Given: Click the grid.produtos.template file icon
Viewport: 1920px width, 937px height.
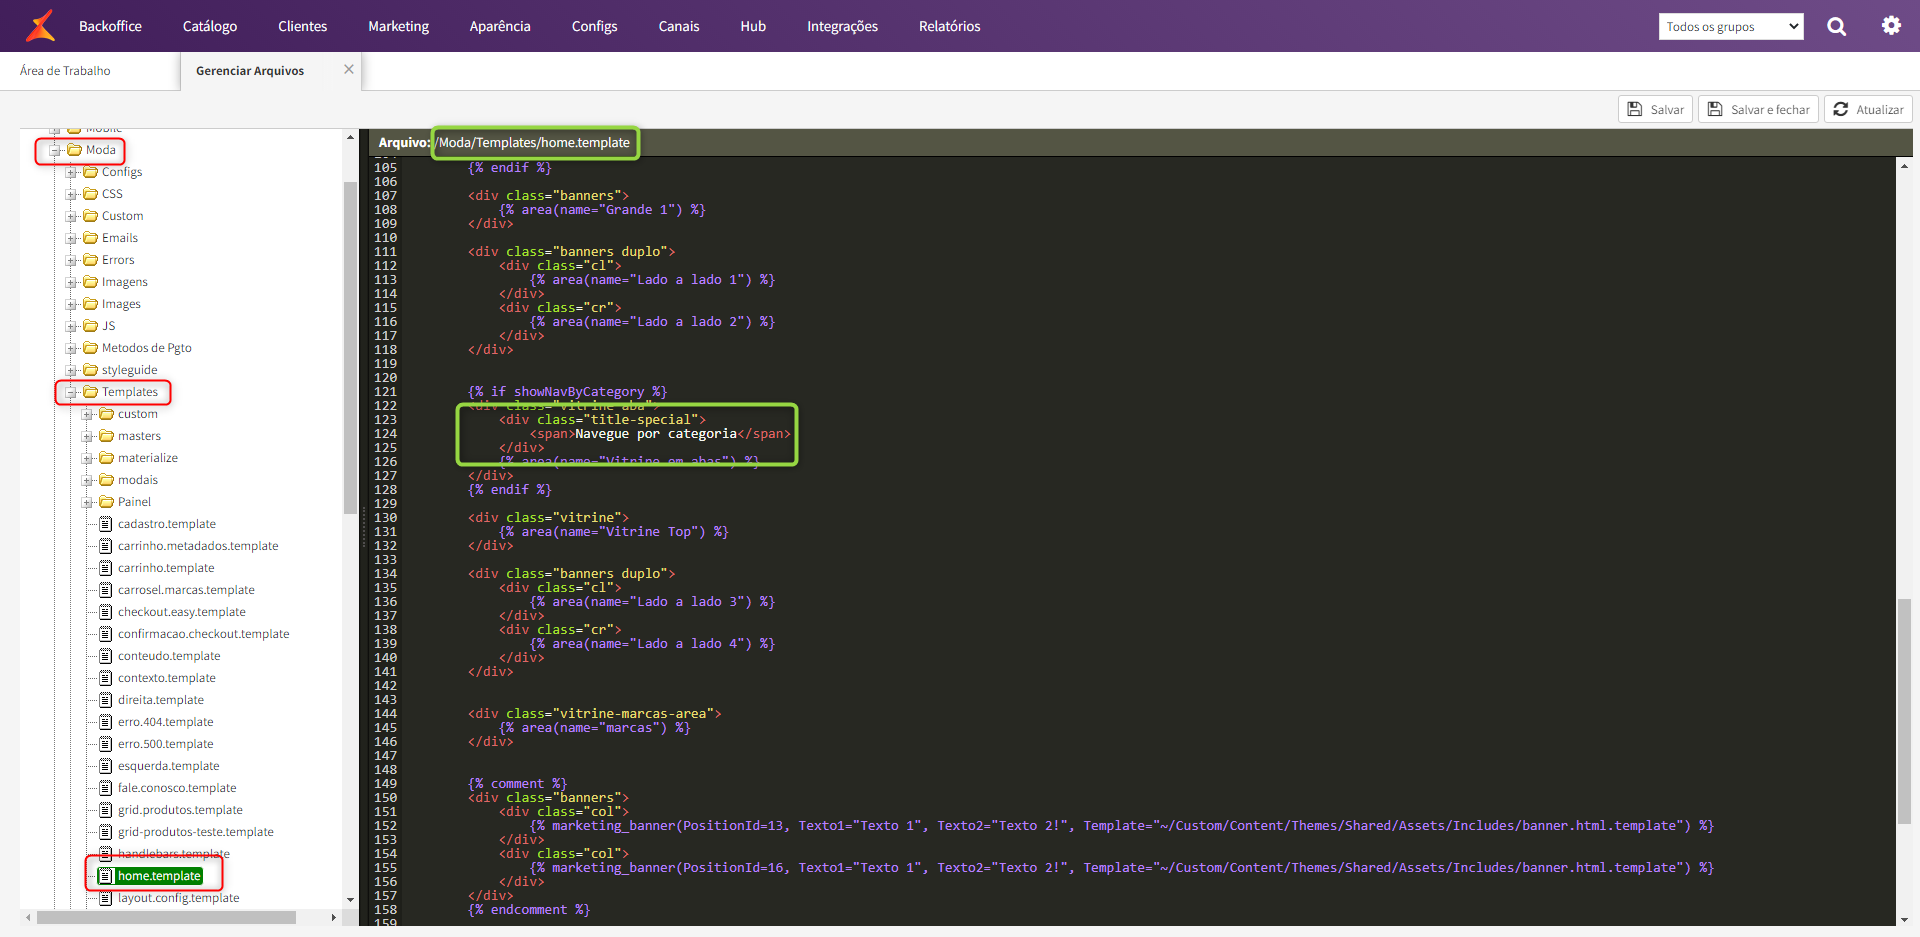Looking at the screenshot, I should pos(105,810).
